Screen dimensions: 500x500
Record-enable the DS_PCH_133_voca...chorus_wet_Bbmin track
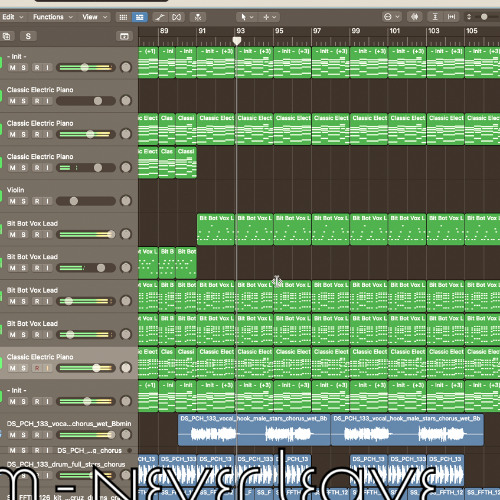(x=37, y=435)
